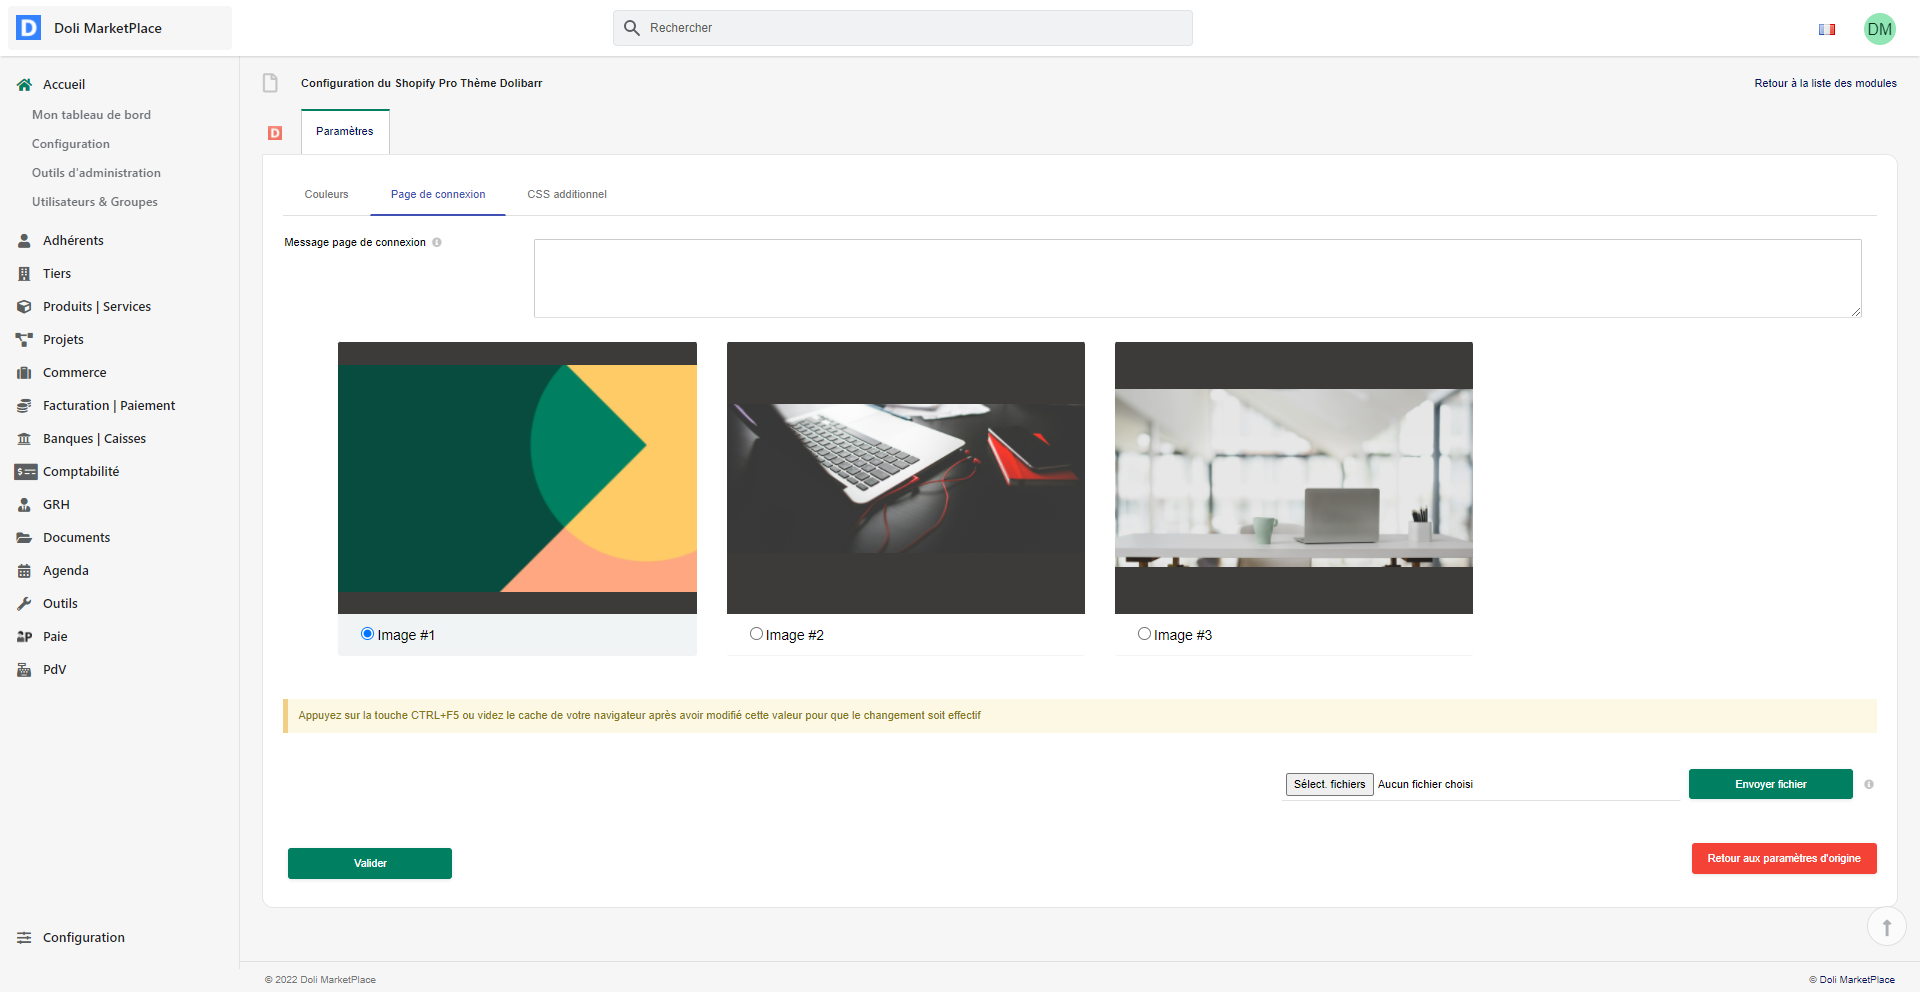Click the French flag language icon

[1826, 29]
